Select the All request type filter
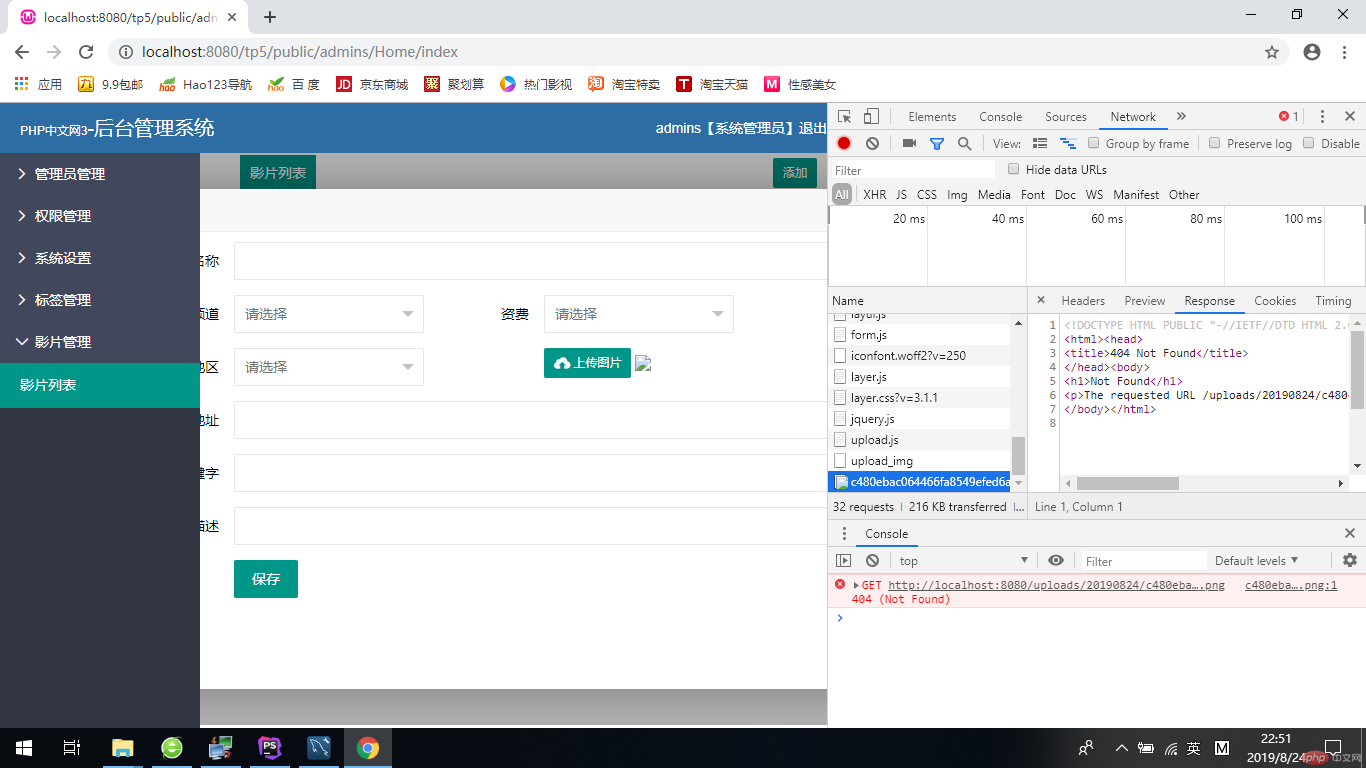The image size is (1366, 768). click(842, 195)
